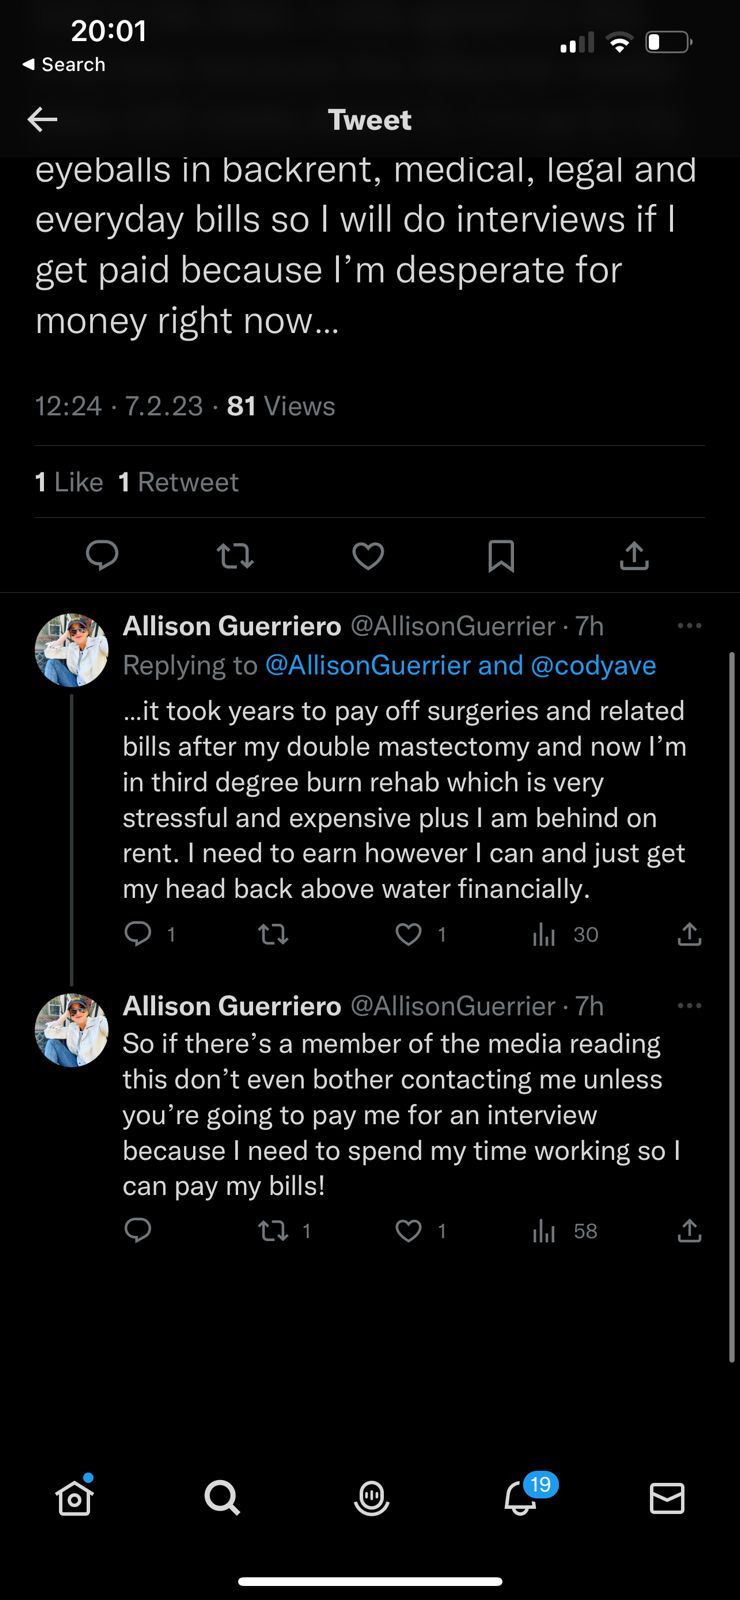Bookmark the main tweet
The height and width of the screenshot is (1600, 740).
coord(501,555)
